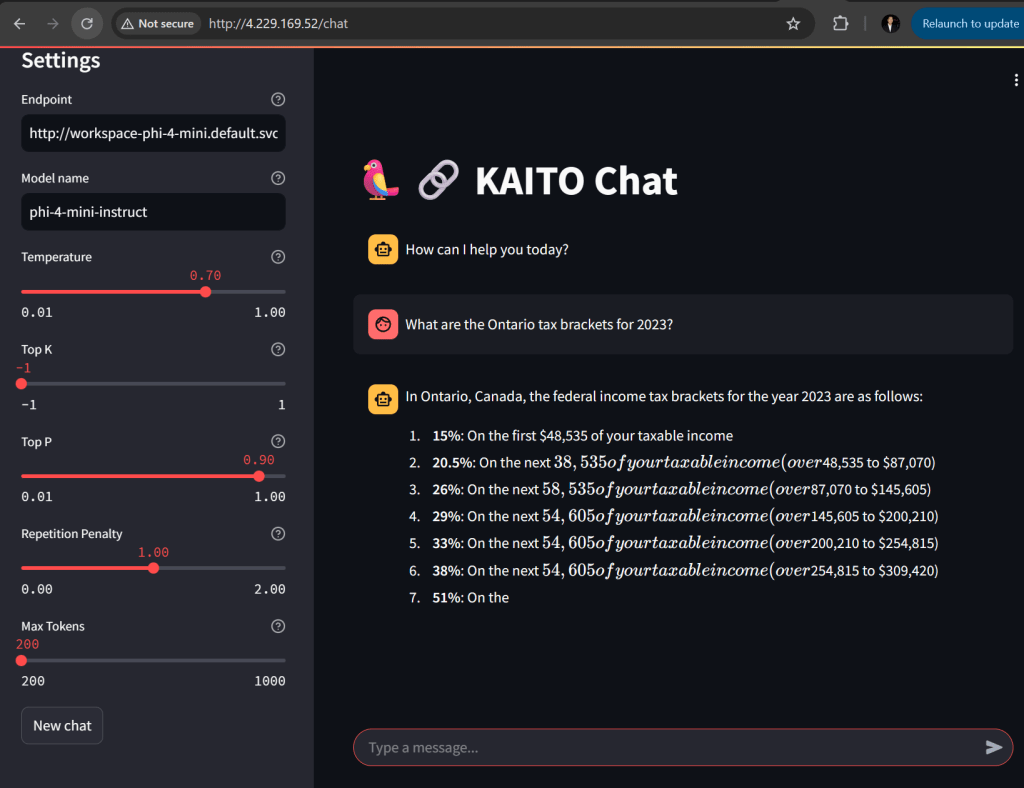Screen dimensions: 1024x788
Task: Open the three-dot app menu
Action: (x=1016, y=81)
